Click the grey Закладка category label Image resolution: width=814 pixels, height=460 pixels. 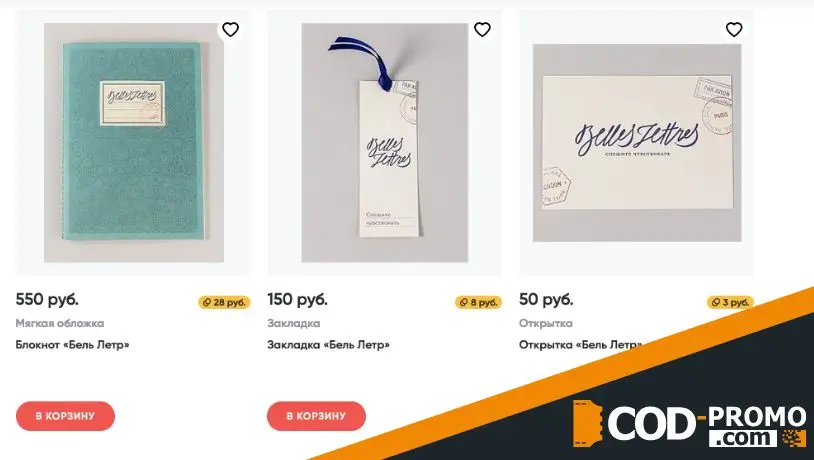[293, 323]
